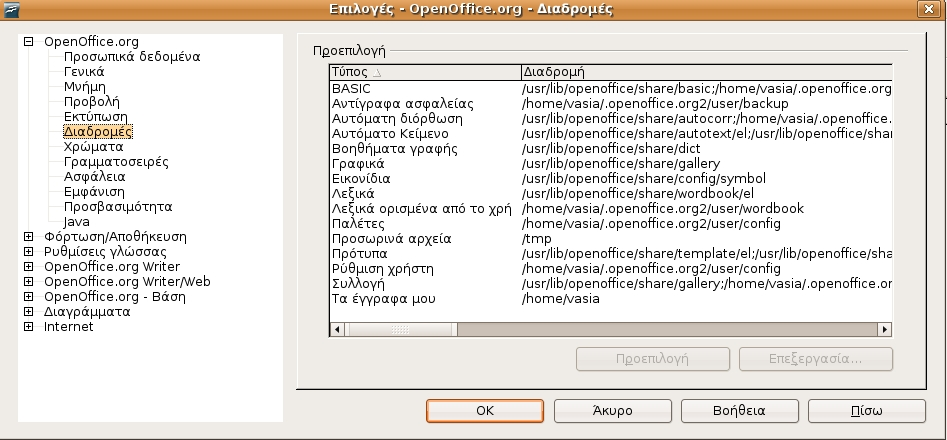
Task: Open the Μνήμη settings page
Action: click(85, 87)
